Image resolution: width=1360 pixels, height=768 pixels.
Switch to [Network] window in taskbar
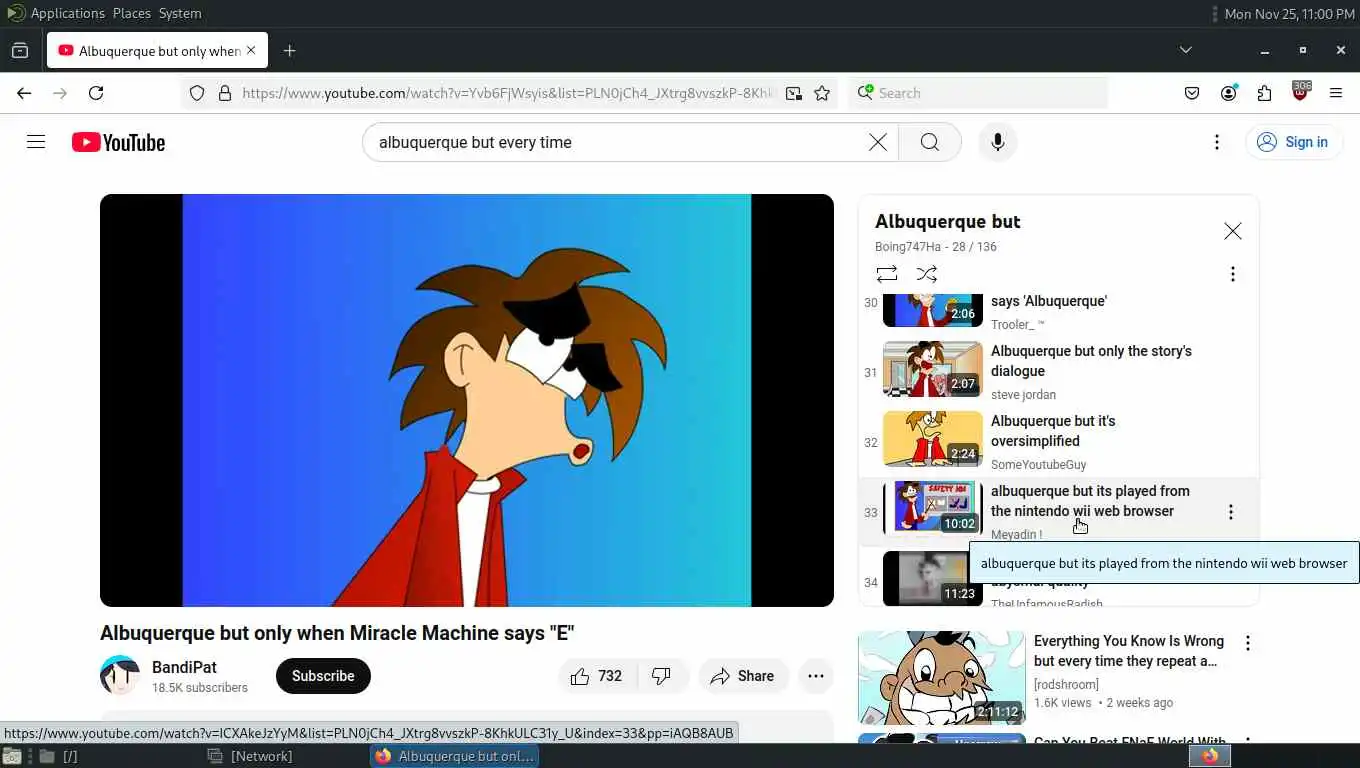(250, 756)
